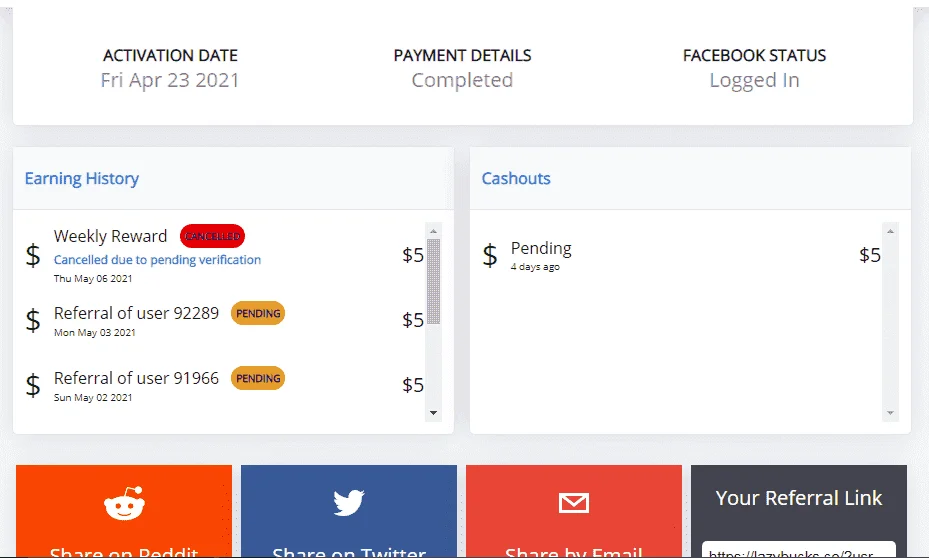Click the Twitter bird icon
Screen dimensions: 929x558
(349, 503)
